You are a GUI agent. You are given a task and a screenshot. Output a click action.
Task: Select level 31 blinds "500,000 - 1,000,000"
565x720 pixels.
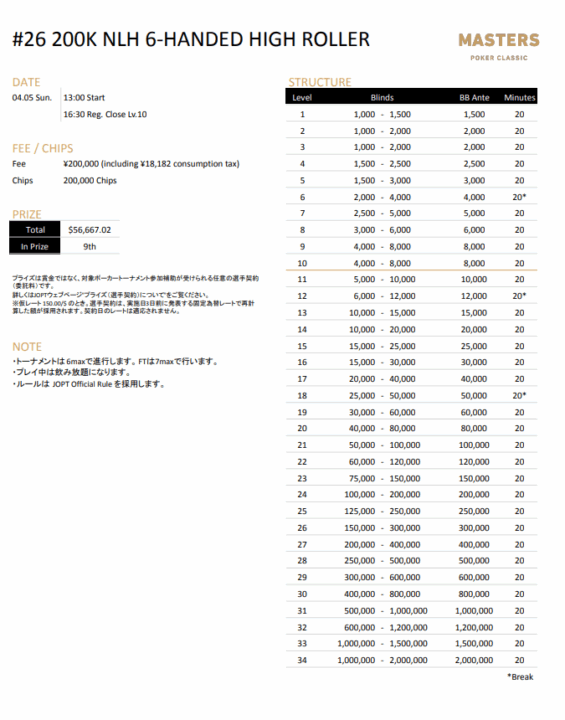386,611
